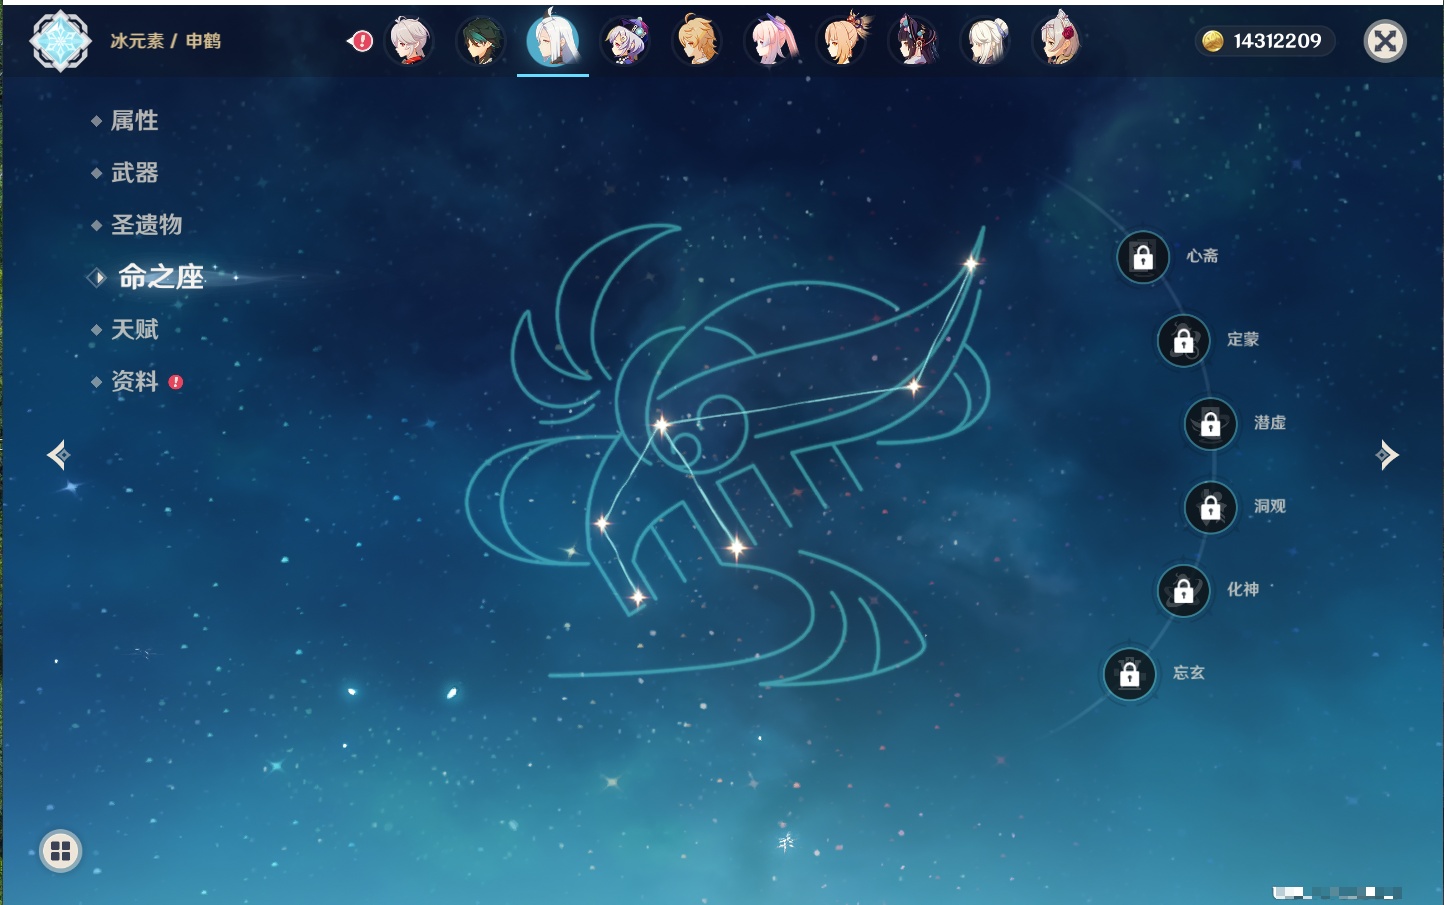
Task: Go to previous character with left arrow
Action: point(59,455)
